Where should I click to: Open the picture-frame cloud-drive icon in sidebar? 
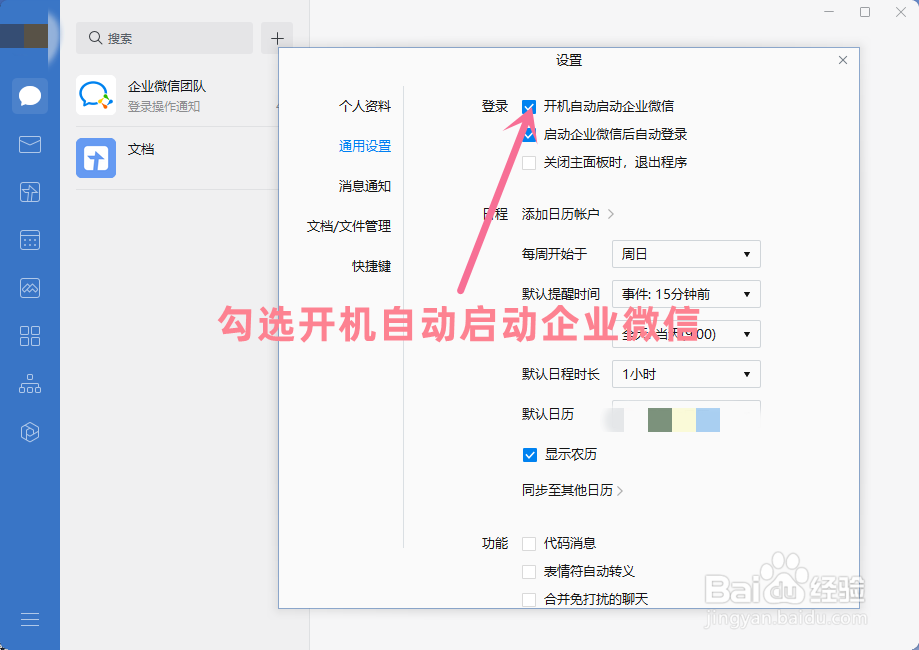(x=30, y=288)
